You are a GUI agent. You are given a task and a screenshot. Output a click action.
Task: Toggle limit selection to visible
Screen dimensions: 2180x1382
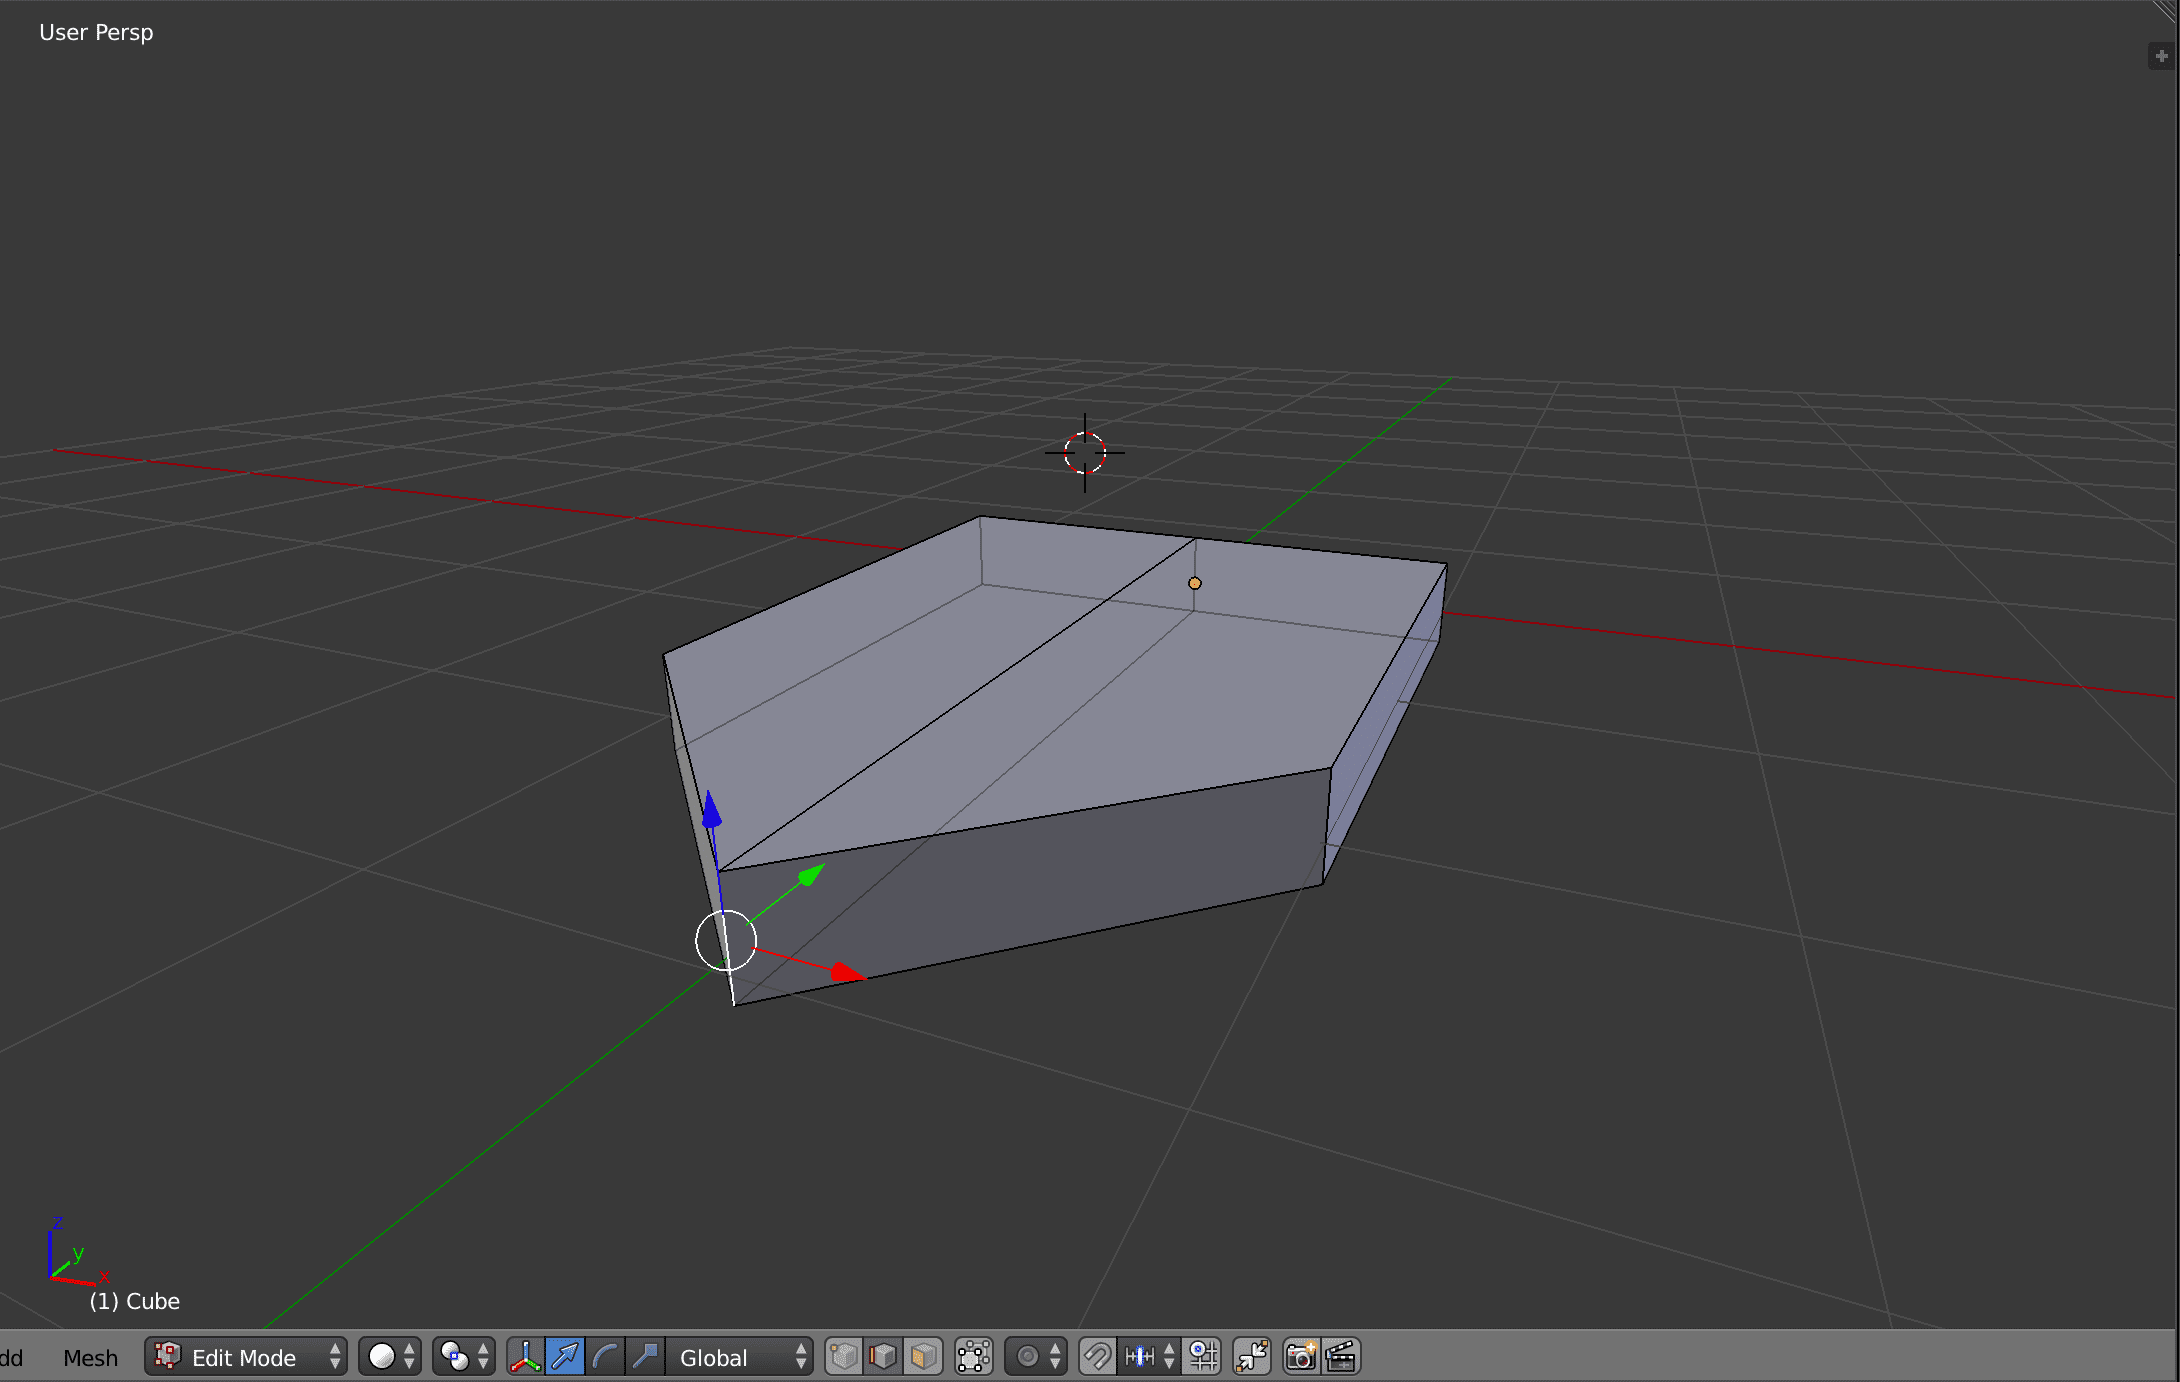[974, 1357]
